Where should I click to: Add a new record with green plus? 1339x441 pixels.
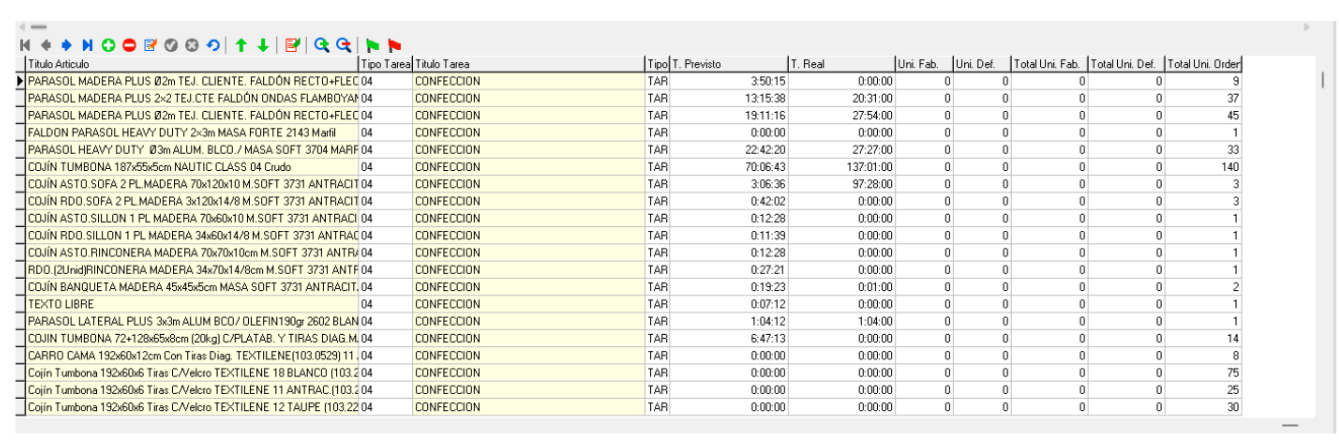[x=108, y=46]
